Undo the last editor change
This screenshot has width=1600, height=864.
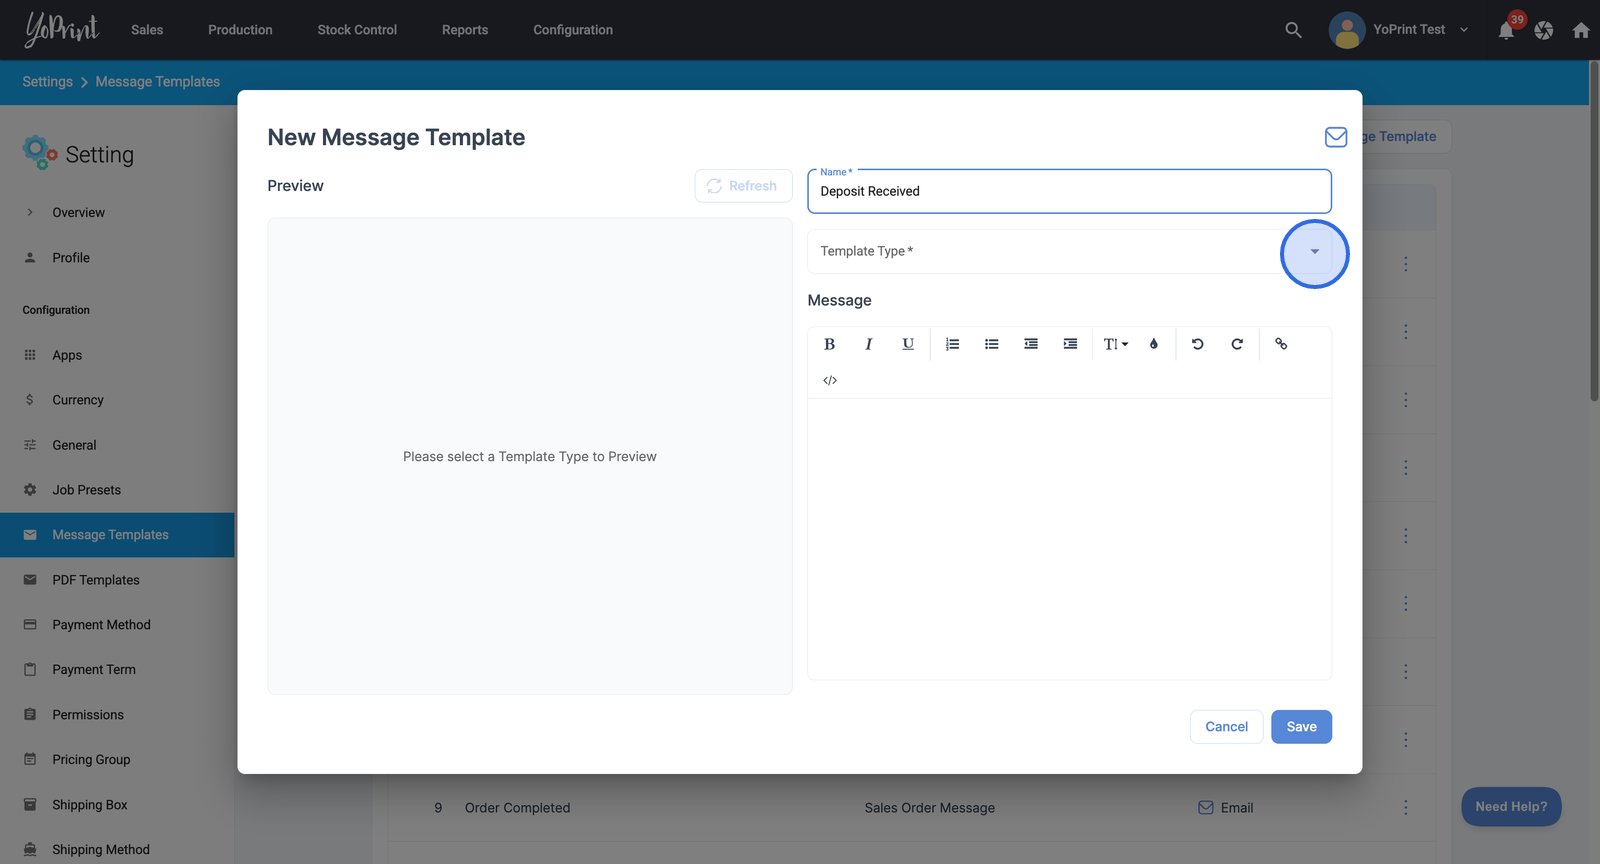point(1197,344)
